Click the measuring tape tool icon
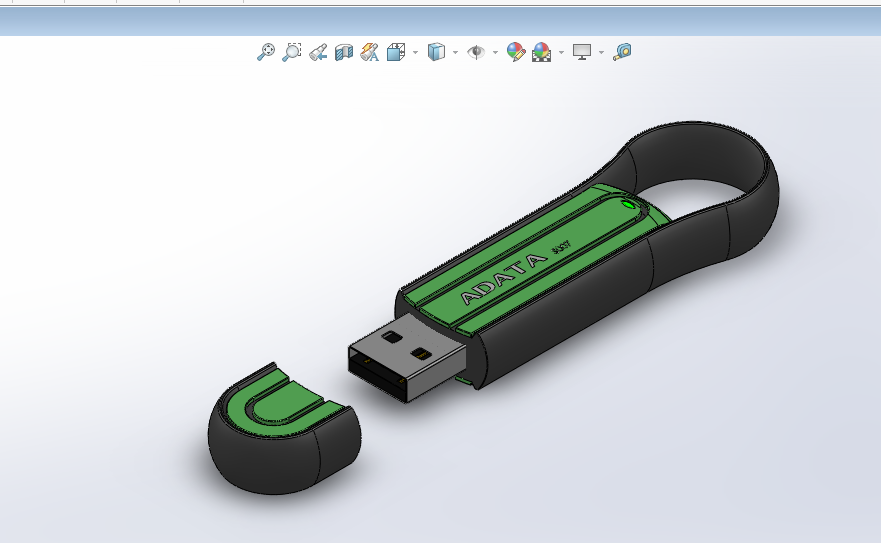Viewport: 881px width, 543px height. (622, 52)
